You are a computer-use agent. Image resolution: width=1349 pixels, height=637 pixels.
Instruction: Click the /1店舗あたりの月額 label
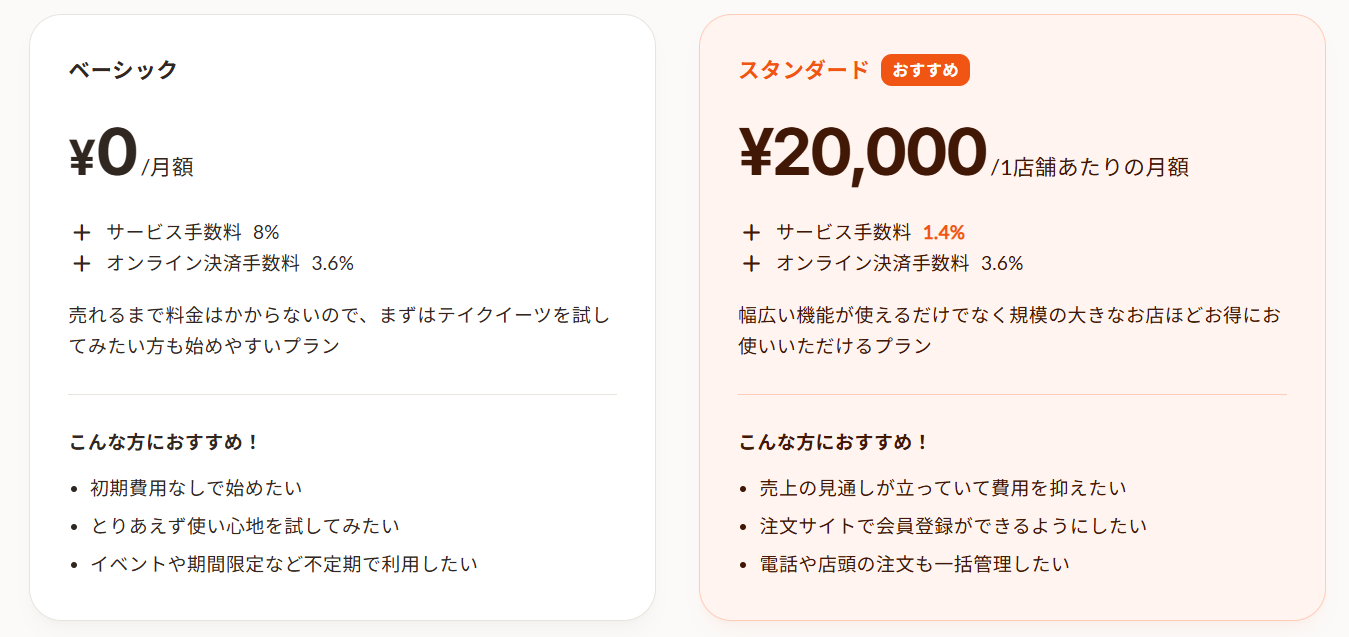(1090, 167)
